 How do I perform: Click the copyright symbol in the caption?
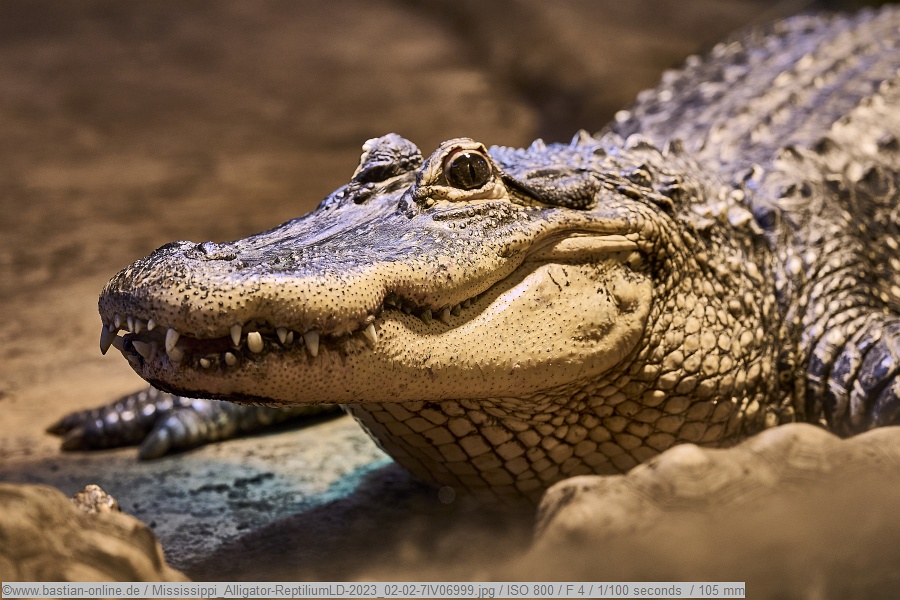point(7,590)
